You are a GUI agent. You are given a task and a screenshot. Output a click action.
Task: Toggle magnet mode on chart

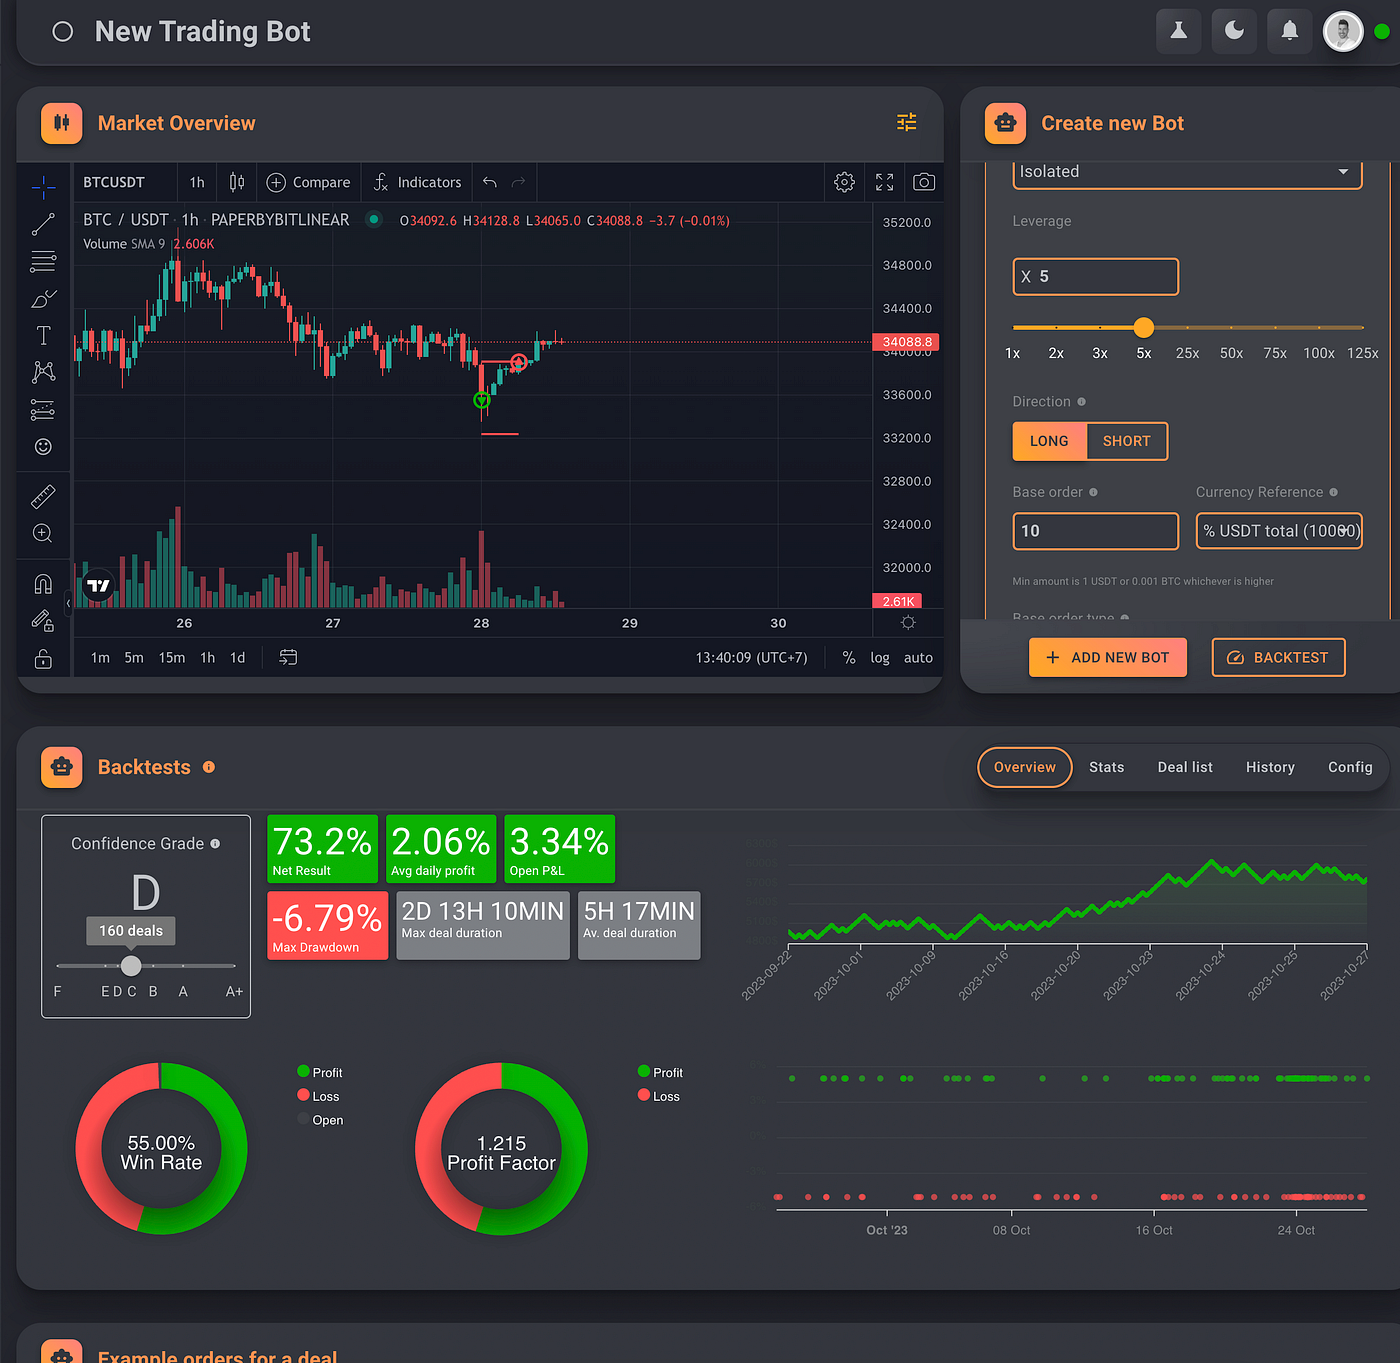(x=43, y=584)
